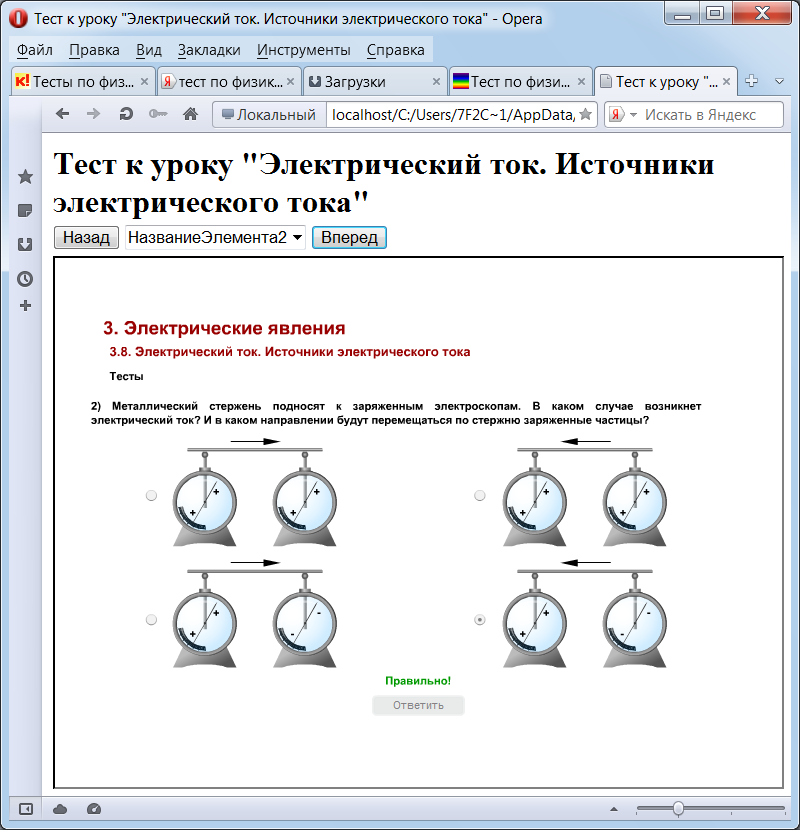Open zoom options arrow in status bar
This screenshot has height=830, width=800.
(614, 809)
